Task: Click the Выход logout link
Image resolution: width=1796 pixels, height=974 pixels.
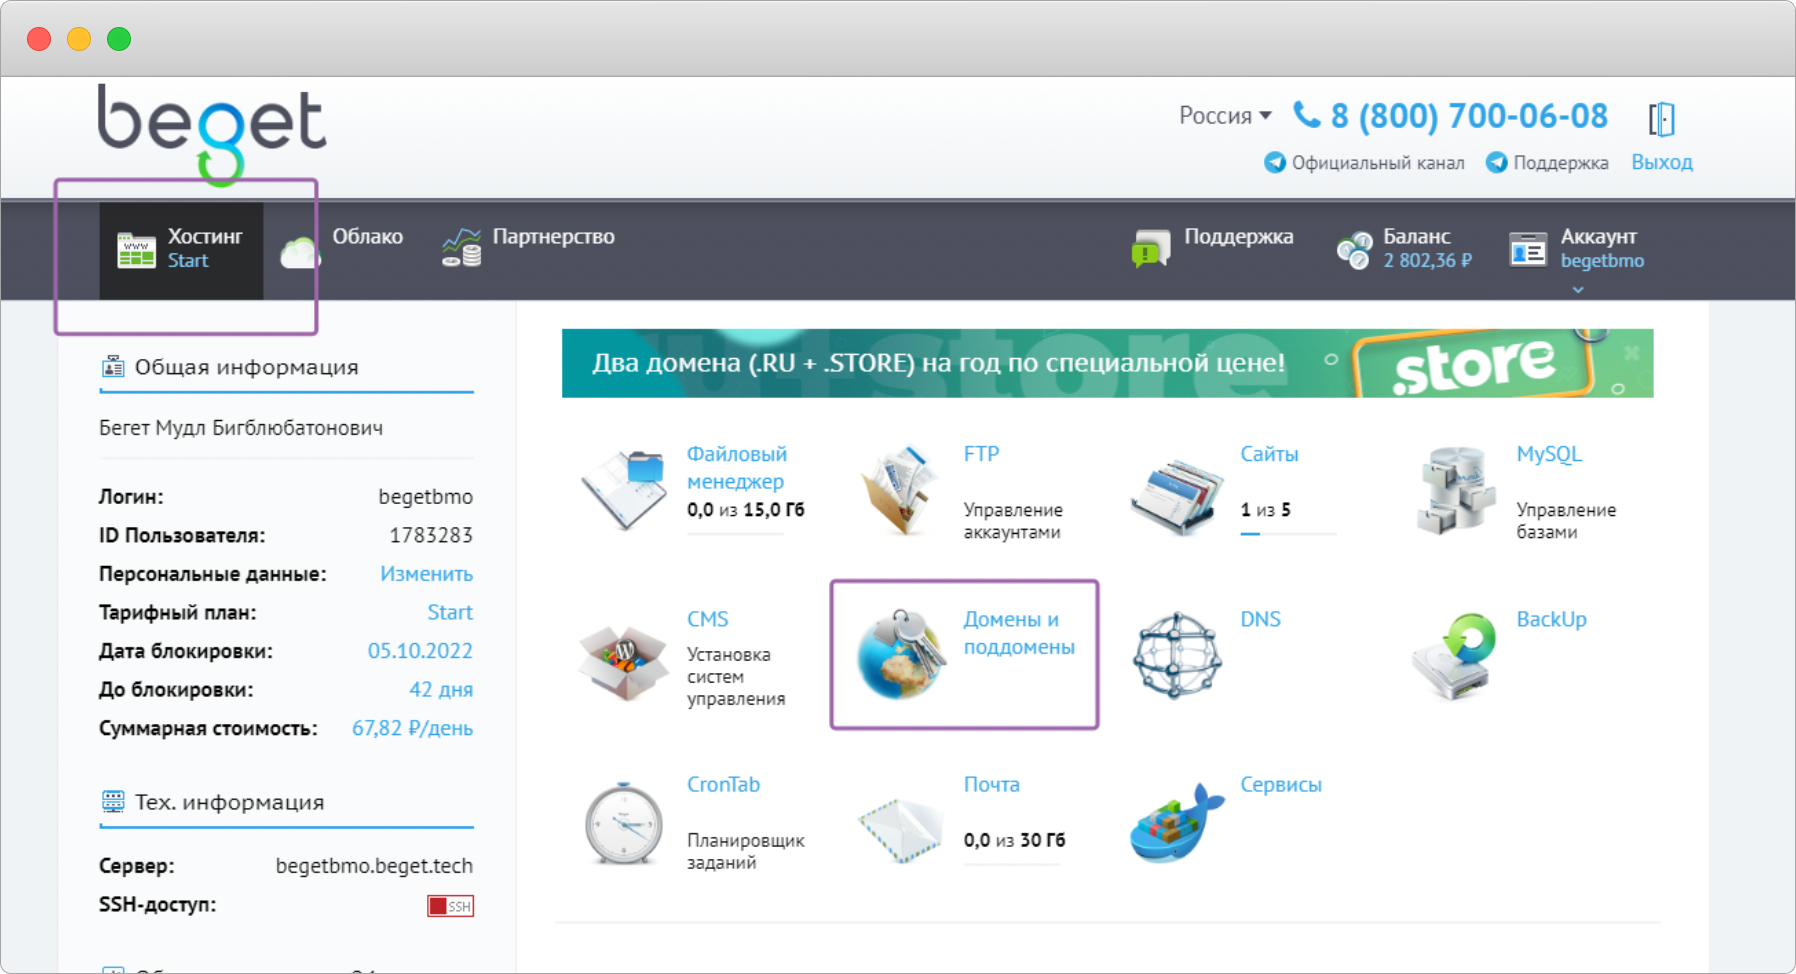Action: click(1661, 162)
